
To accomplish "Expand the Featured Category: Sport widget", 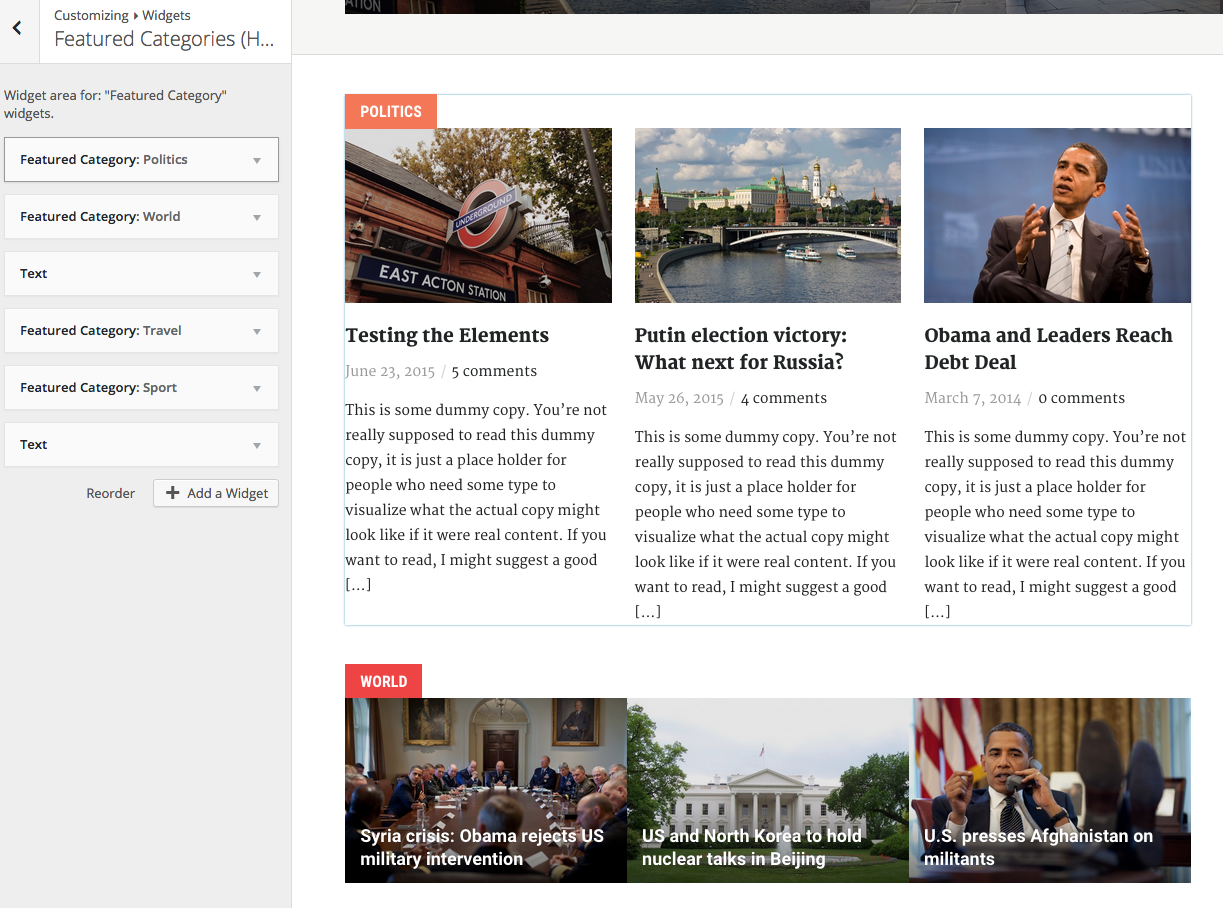I will click(141, 388).
